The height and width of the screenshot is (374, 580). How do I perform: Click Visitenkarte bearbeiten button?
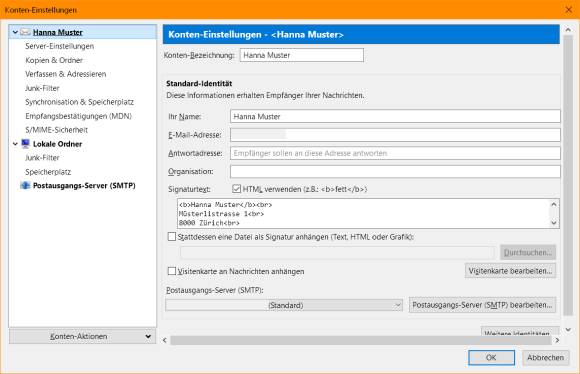point(510,271)
